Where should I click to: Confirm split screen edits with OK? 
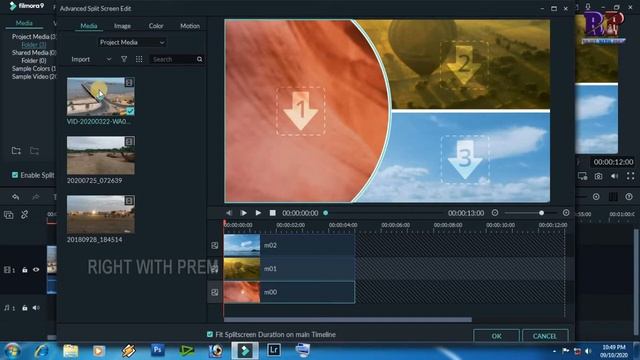tap(496, 336)
